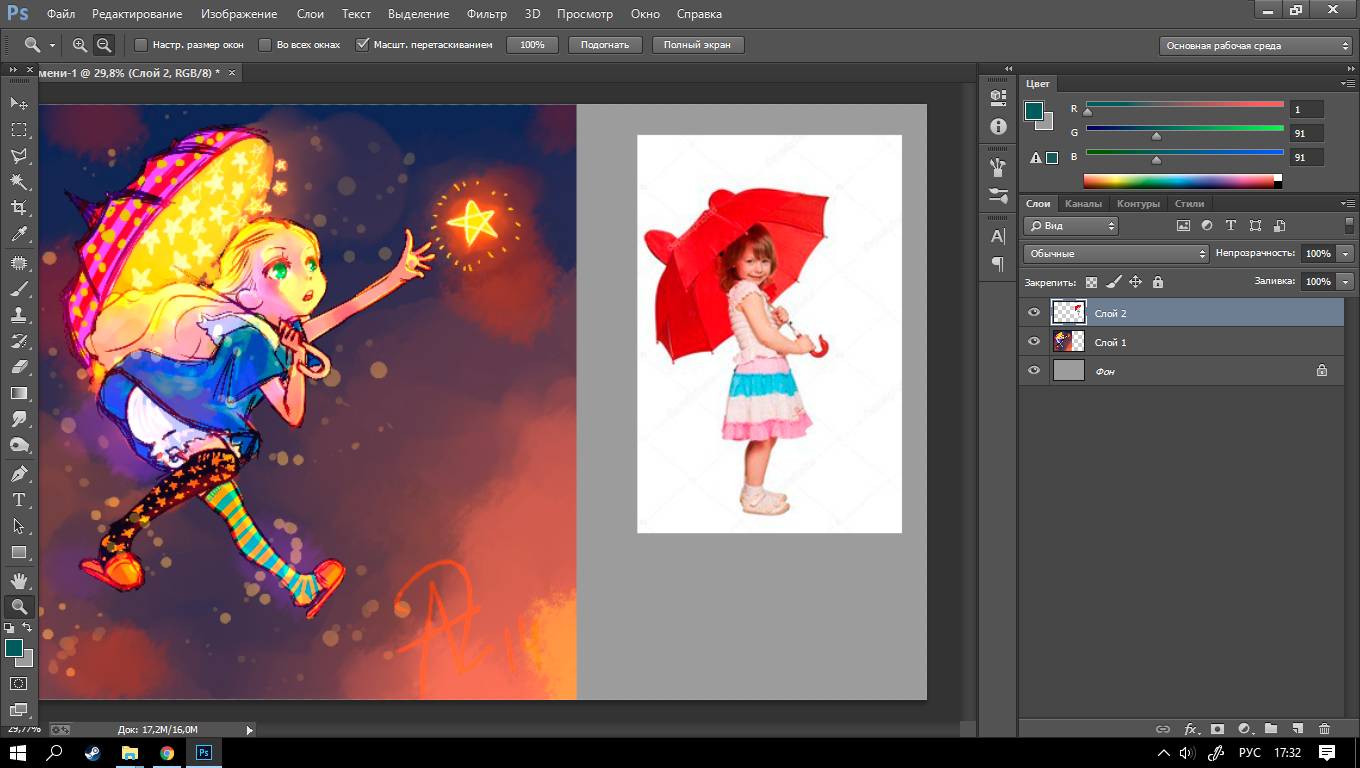Switch to the Каналы tab
The height and width of the screenshot is (768, 1360).
[1083, 204]
